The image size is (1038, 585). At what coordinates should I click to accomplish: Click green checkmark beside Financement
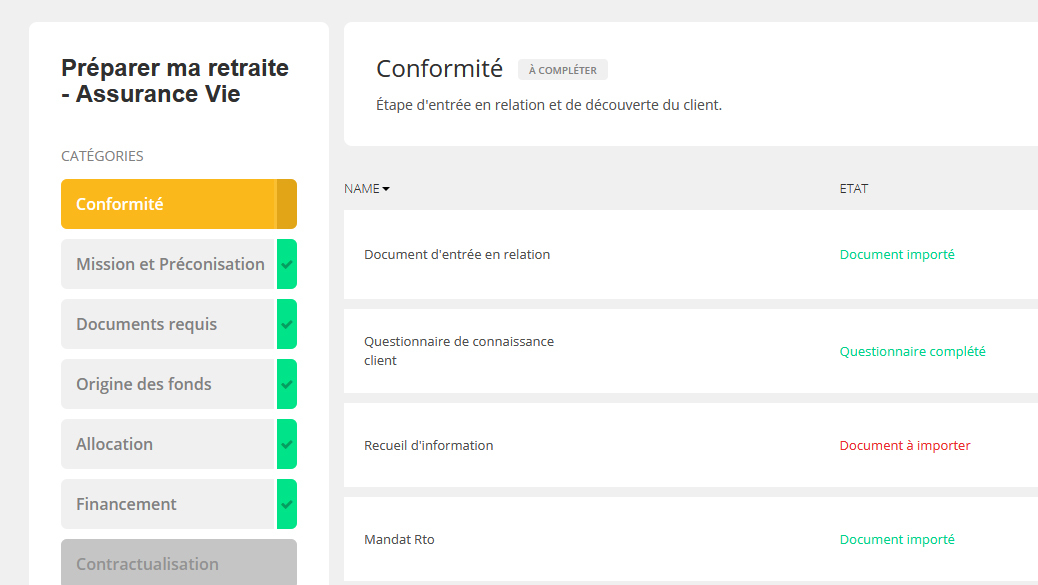pos(287,505)
